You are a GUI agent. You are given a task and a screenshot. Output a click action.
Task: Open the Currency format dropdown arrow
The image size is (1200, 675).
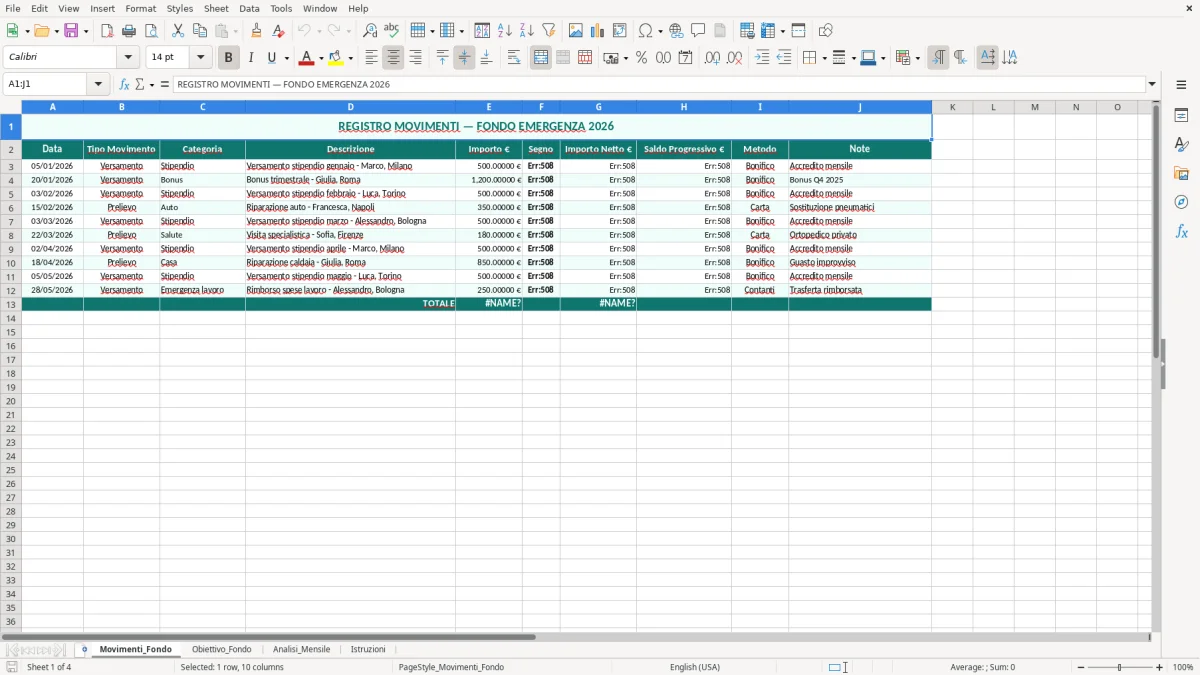point(625,58)
